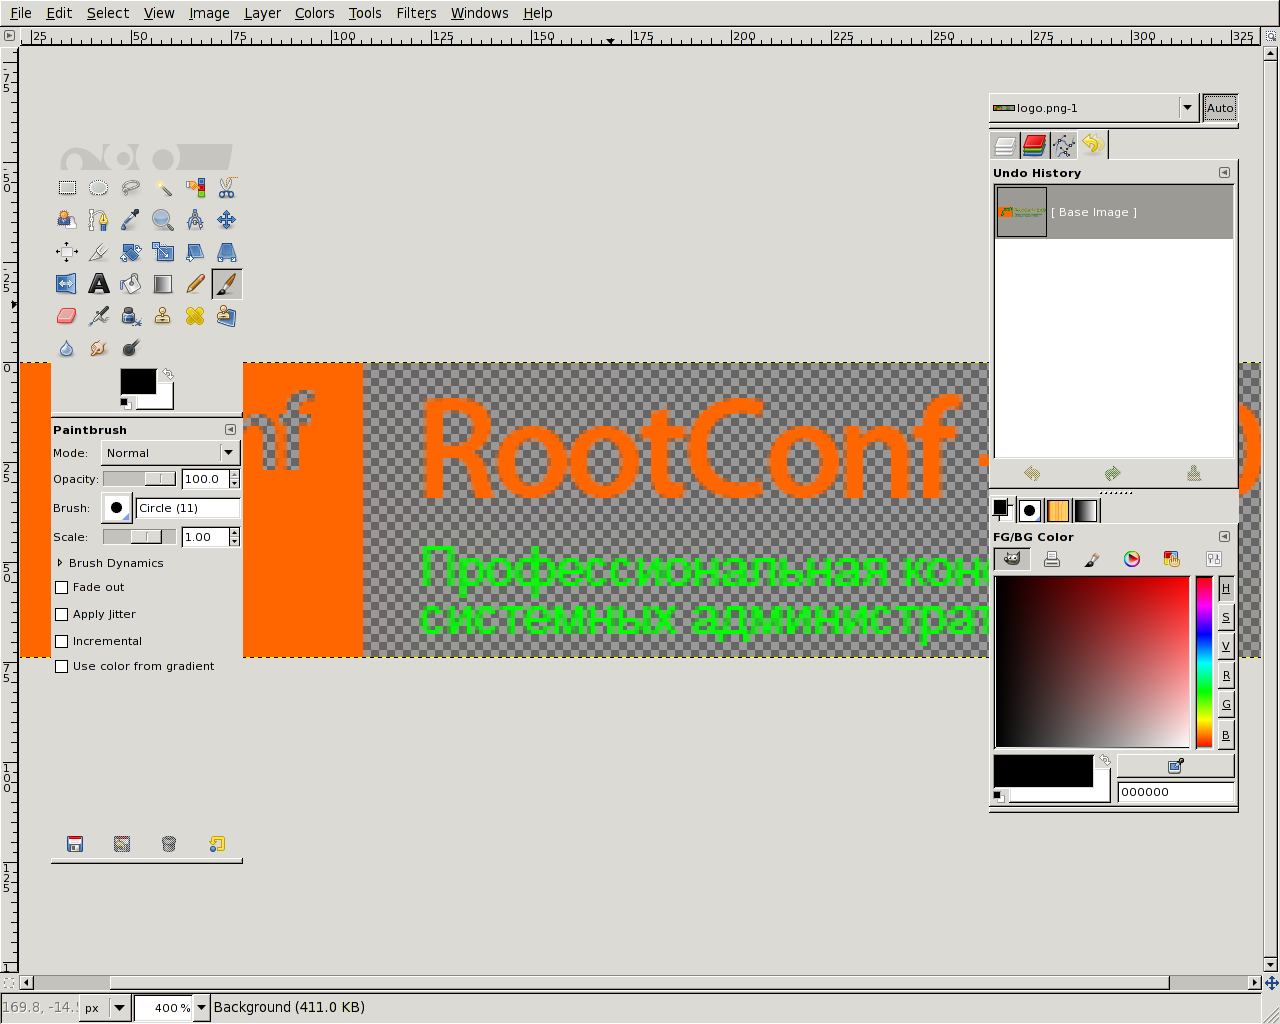
Task: Select the Paths pen tool
Action: [x=99, y=220]
